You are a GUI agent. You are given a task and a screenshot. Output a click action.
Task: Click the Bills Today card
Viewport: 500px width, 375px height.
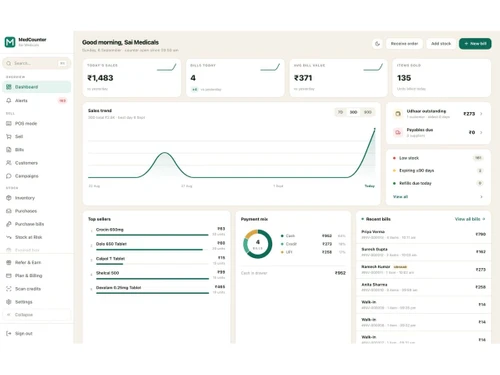tap(235, 78)
